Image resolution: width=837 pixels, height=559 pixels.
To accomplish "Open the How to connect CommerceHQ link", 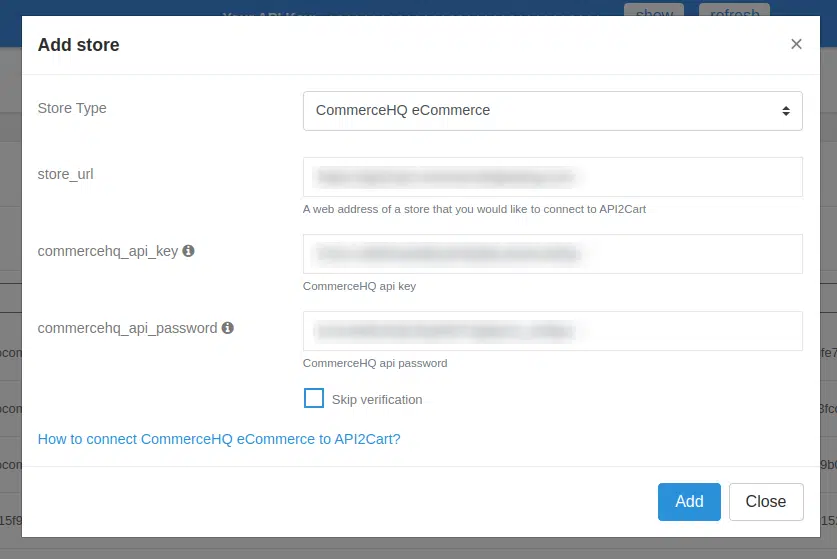I will click(x=219, y=439).
